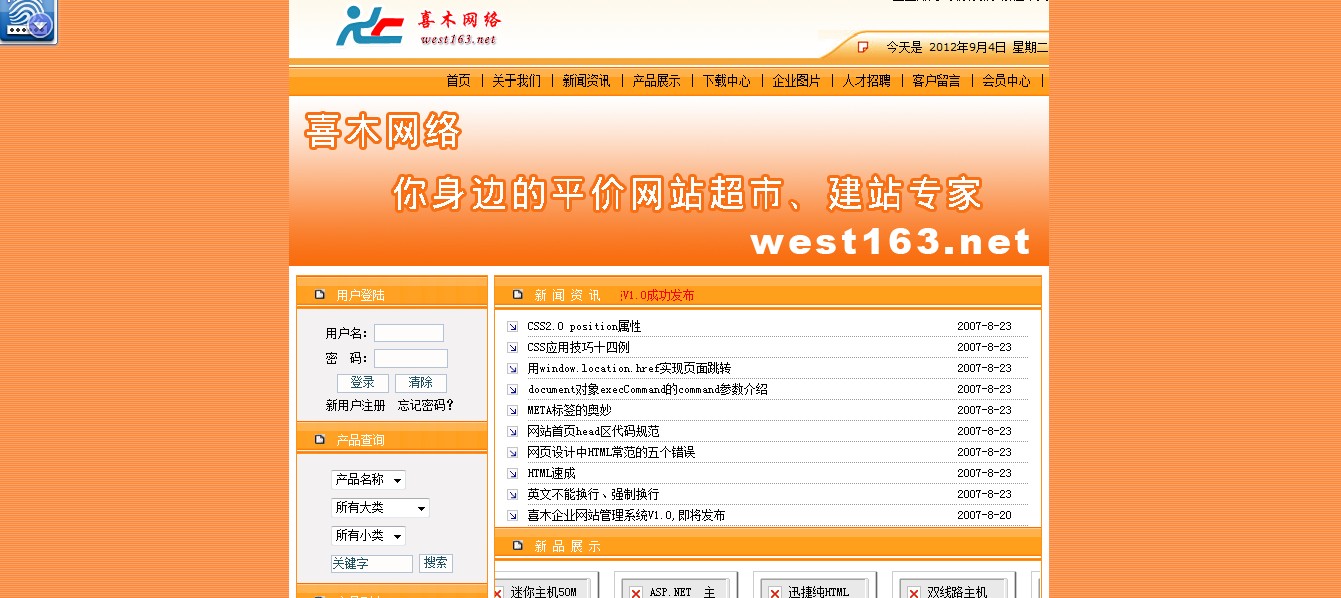
Task: Select the 人才招聘 navigation item
Action: 866,81
